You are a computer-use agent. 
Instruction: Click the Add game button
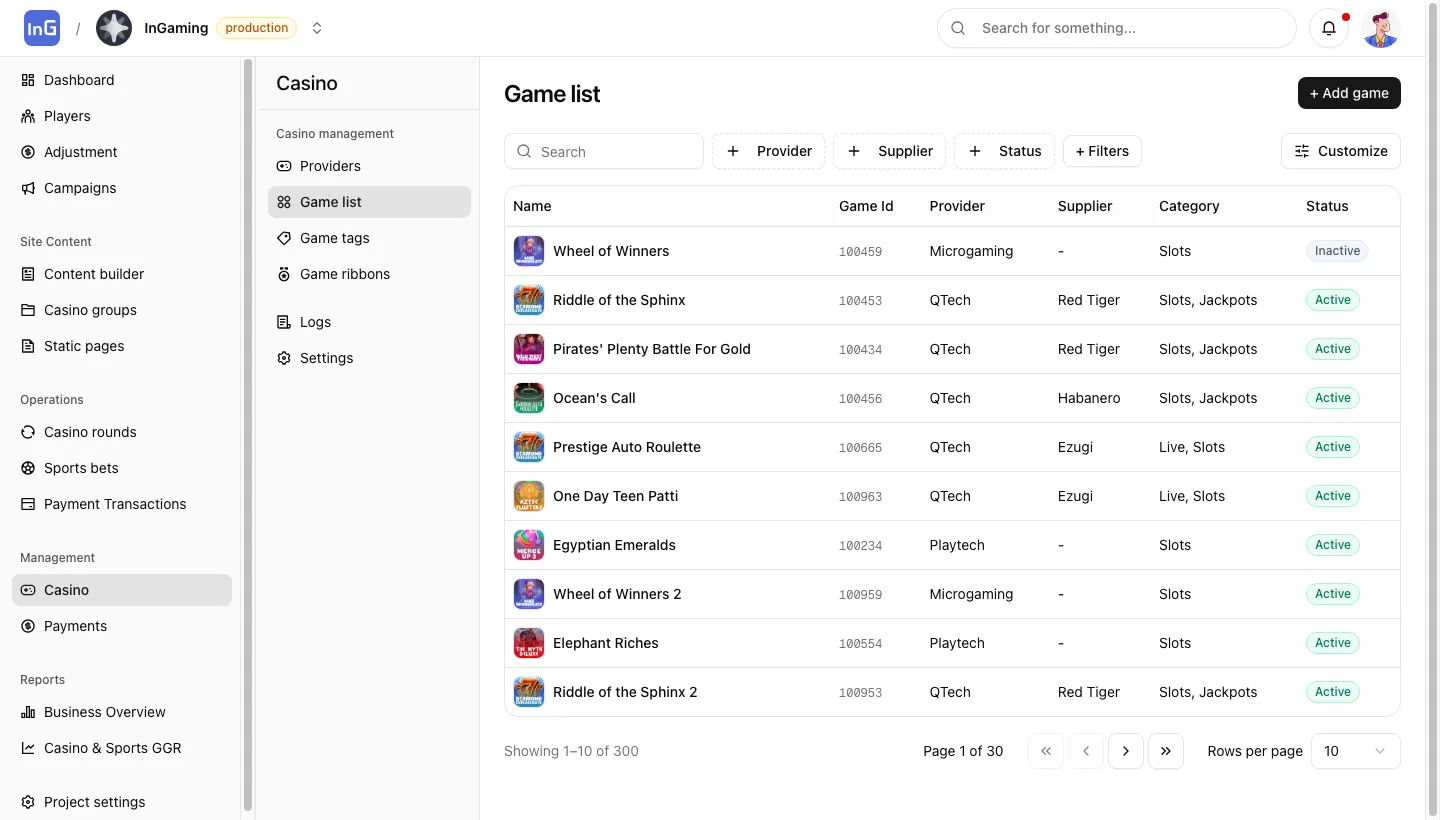[1349, 93]
